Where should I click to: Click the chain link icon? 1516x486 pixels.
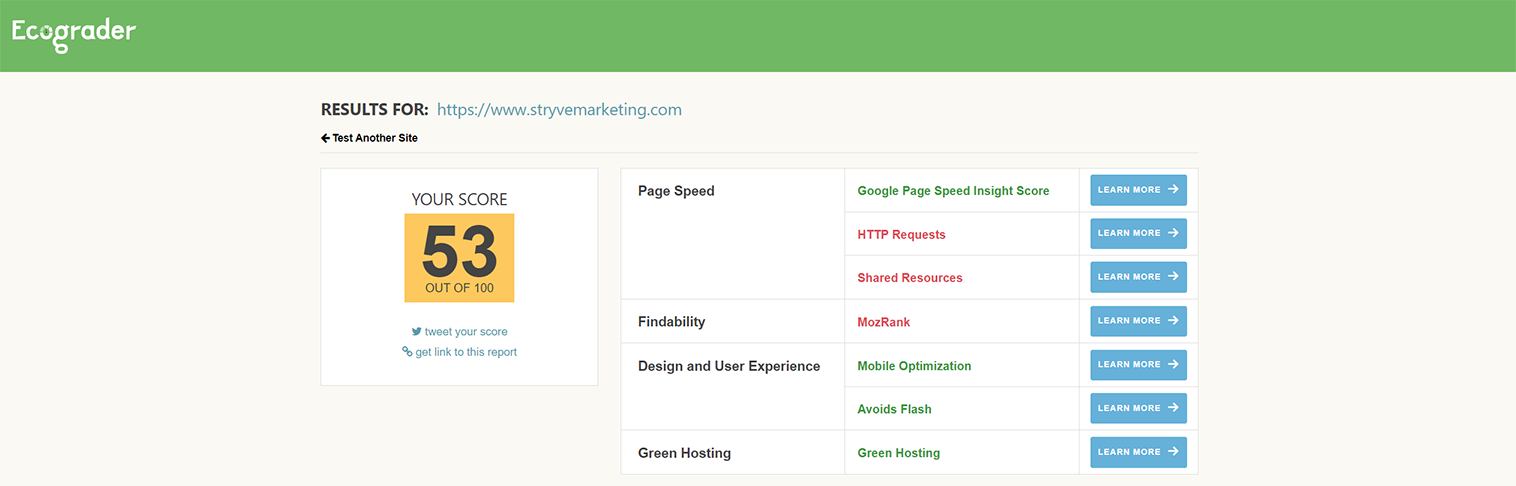pos(407,351)
